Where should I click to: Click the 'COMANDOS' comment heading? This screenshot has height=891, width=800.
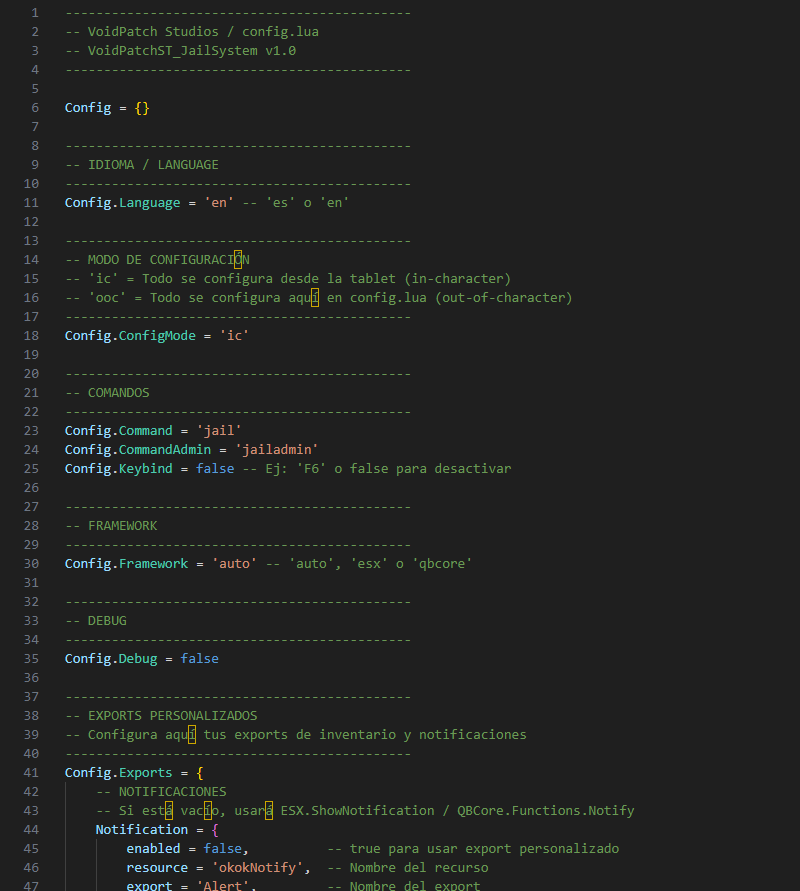(x=107, y=393)
